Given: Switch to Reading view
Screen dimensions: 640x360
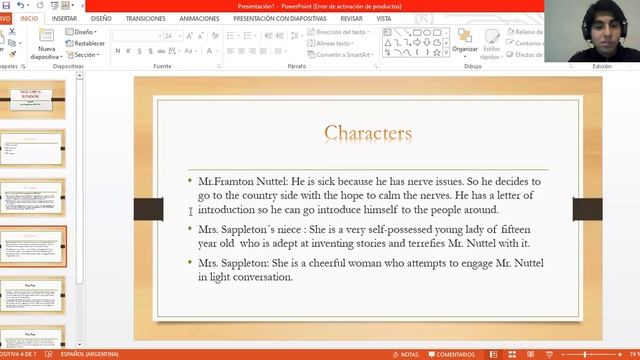Looking at the screenshot, I should point(531,354).
